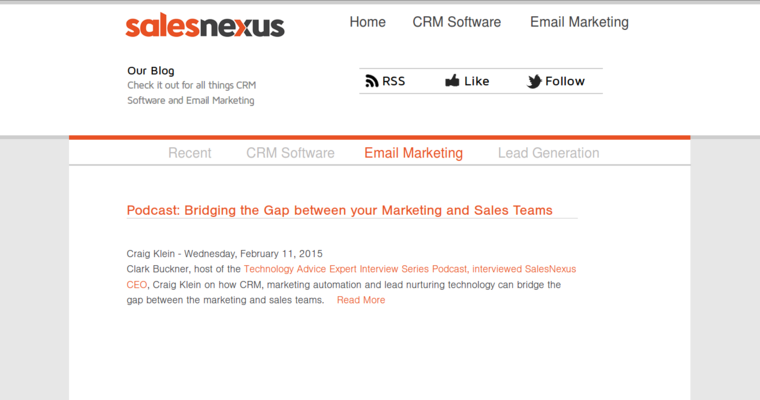This screenshot has height=400, width=760.
Task: Open the Home menu item
Action: (x=367, y=22)
